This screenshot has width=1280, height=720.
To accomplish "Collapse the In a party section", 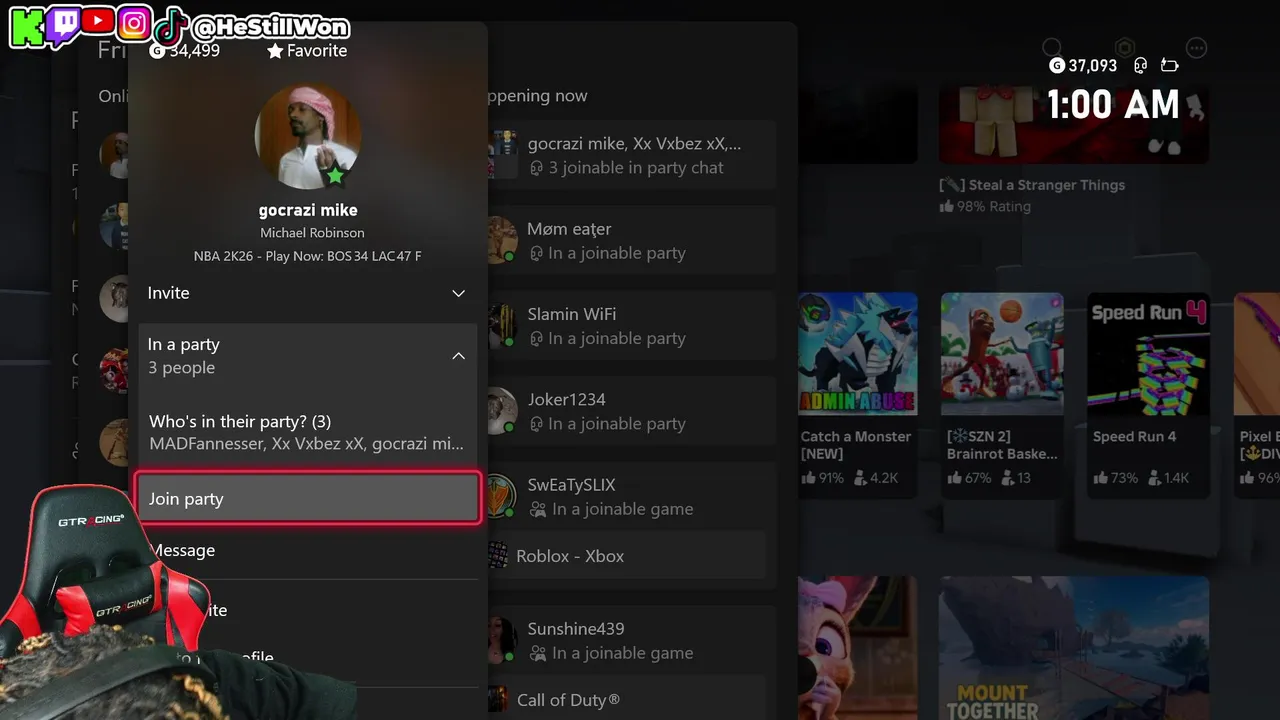I will pos(307,356).
